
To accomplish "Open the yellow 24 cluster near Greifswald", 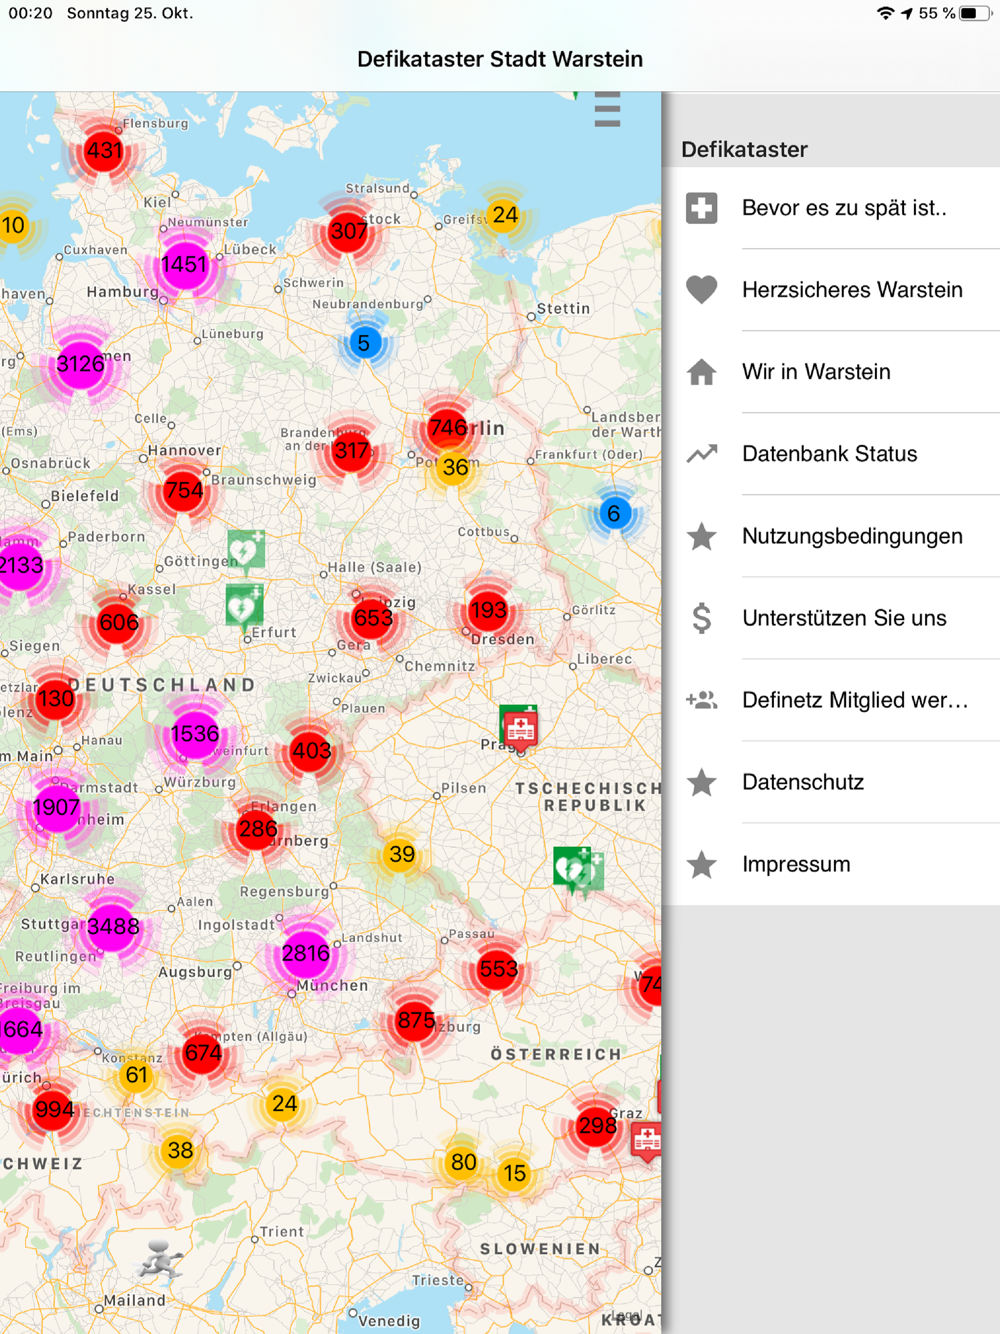I will point(505,215).
